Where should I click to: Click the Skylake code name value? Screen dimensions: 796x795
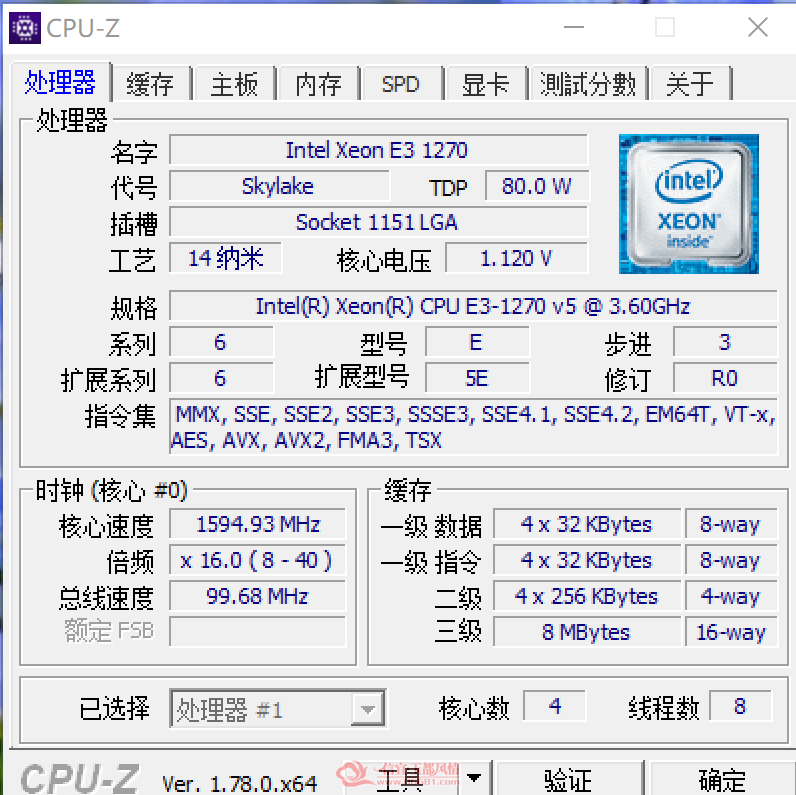click(279, 186)
